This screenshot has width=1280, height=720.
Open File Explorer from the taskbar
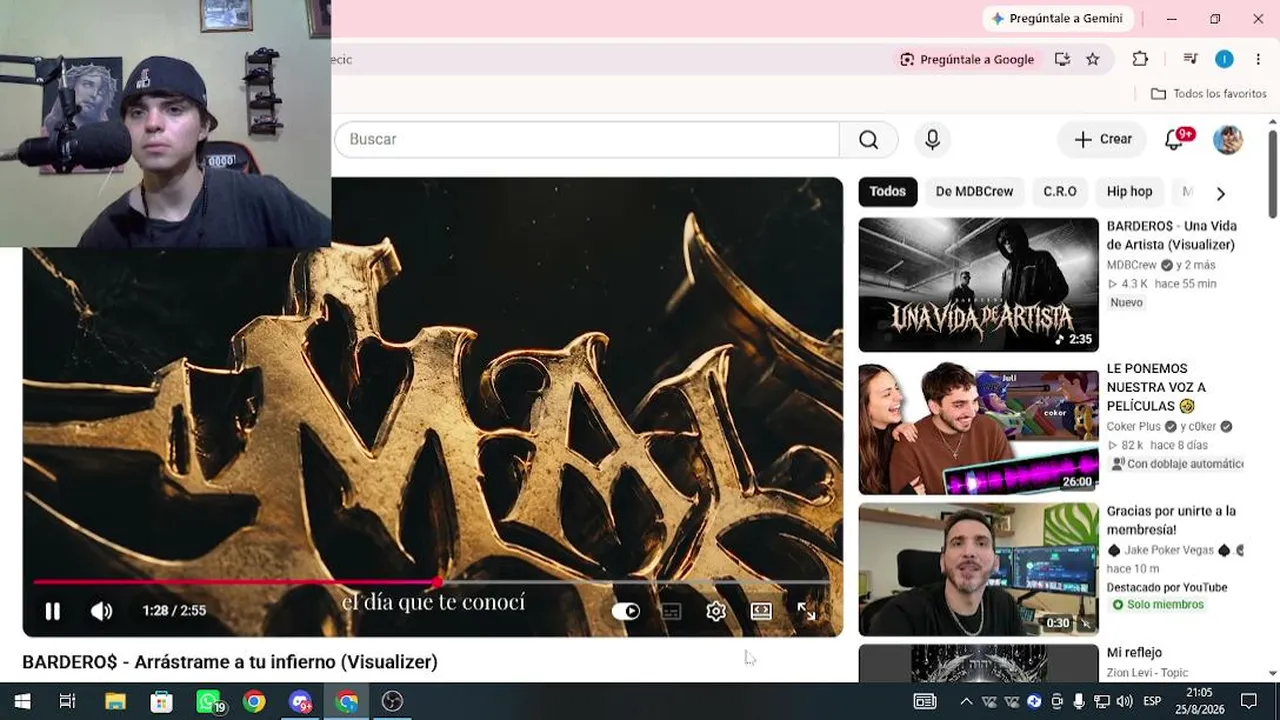tap(115, 701)
